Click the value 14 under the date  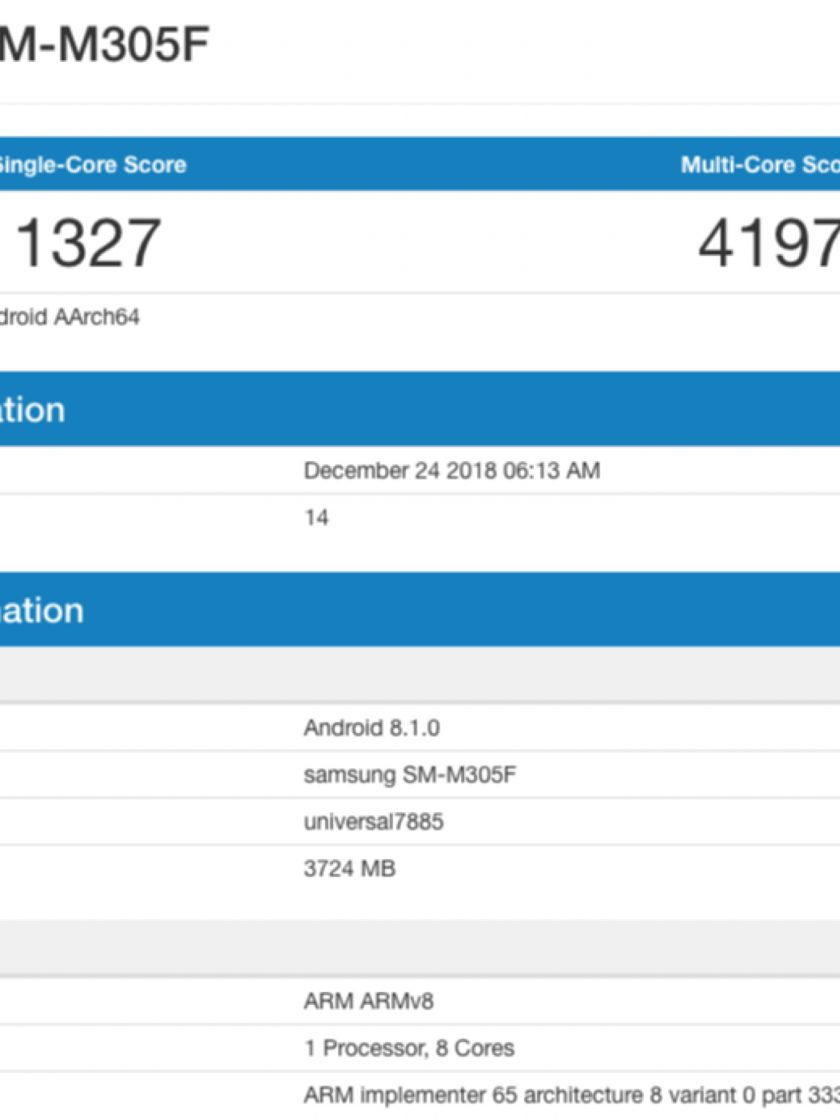(x=316, y=518)
